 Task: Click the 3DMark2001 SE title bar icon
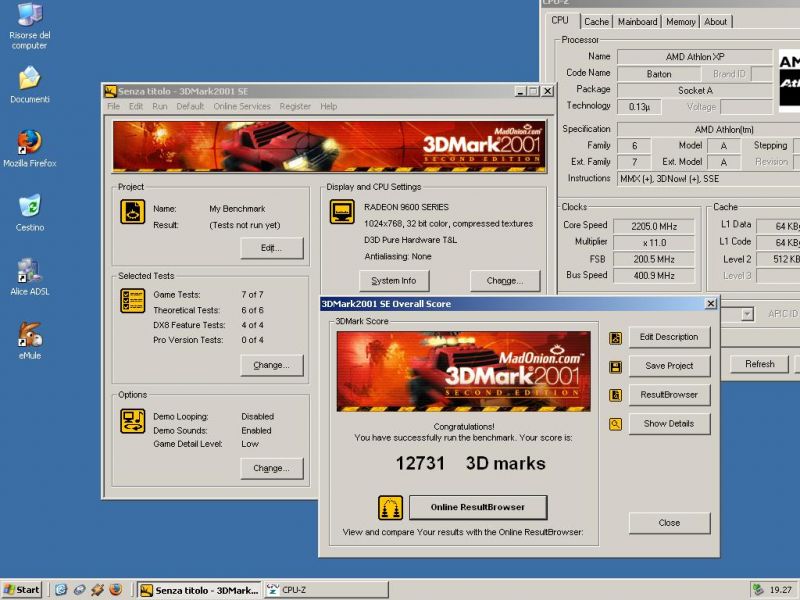pyautogui.click(x=110, y=91)
